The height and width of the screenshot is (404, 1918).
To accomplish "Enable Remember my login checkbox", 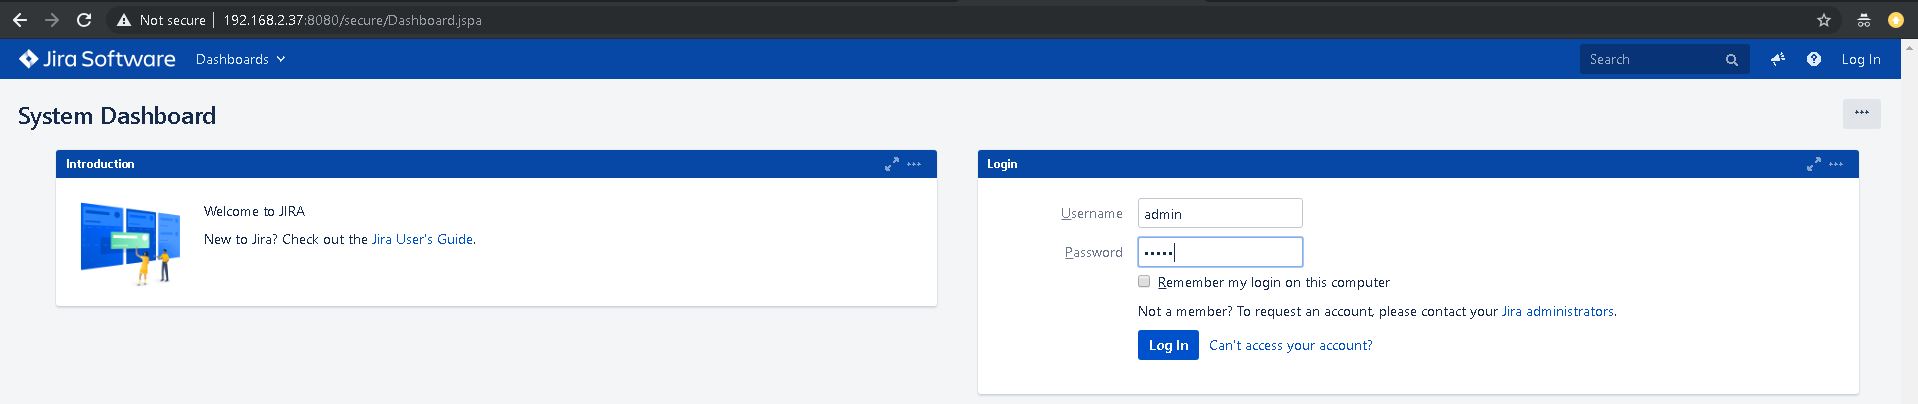I will tap(1144, 282).
